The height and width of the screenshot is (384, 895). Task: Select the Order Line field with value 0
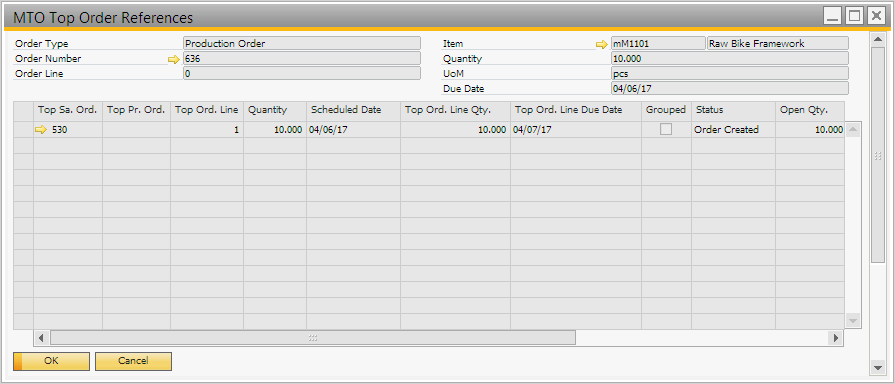[302, 74]
